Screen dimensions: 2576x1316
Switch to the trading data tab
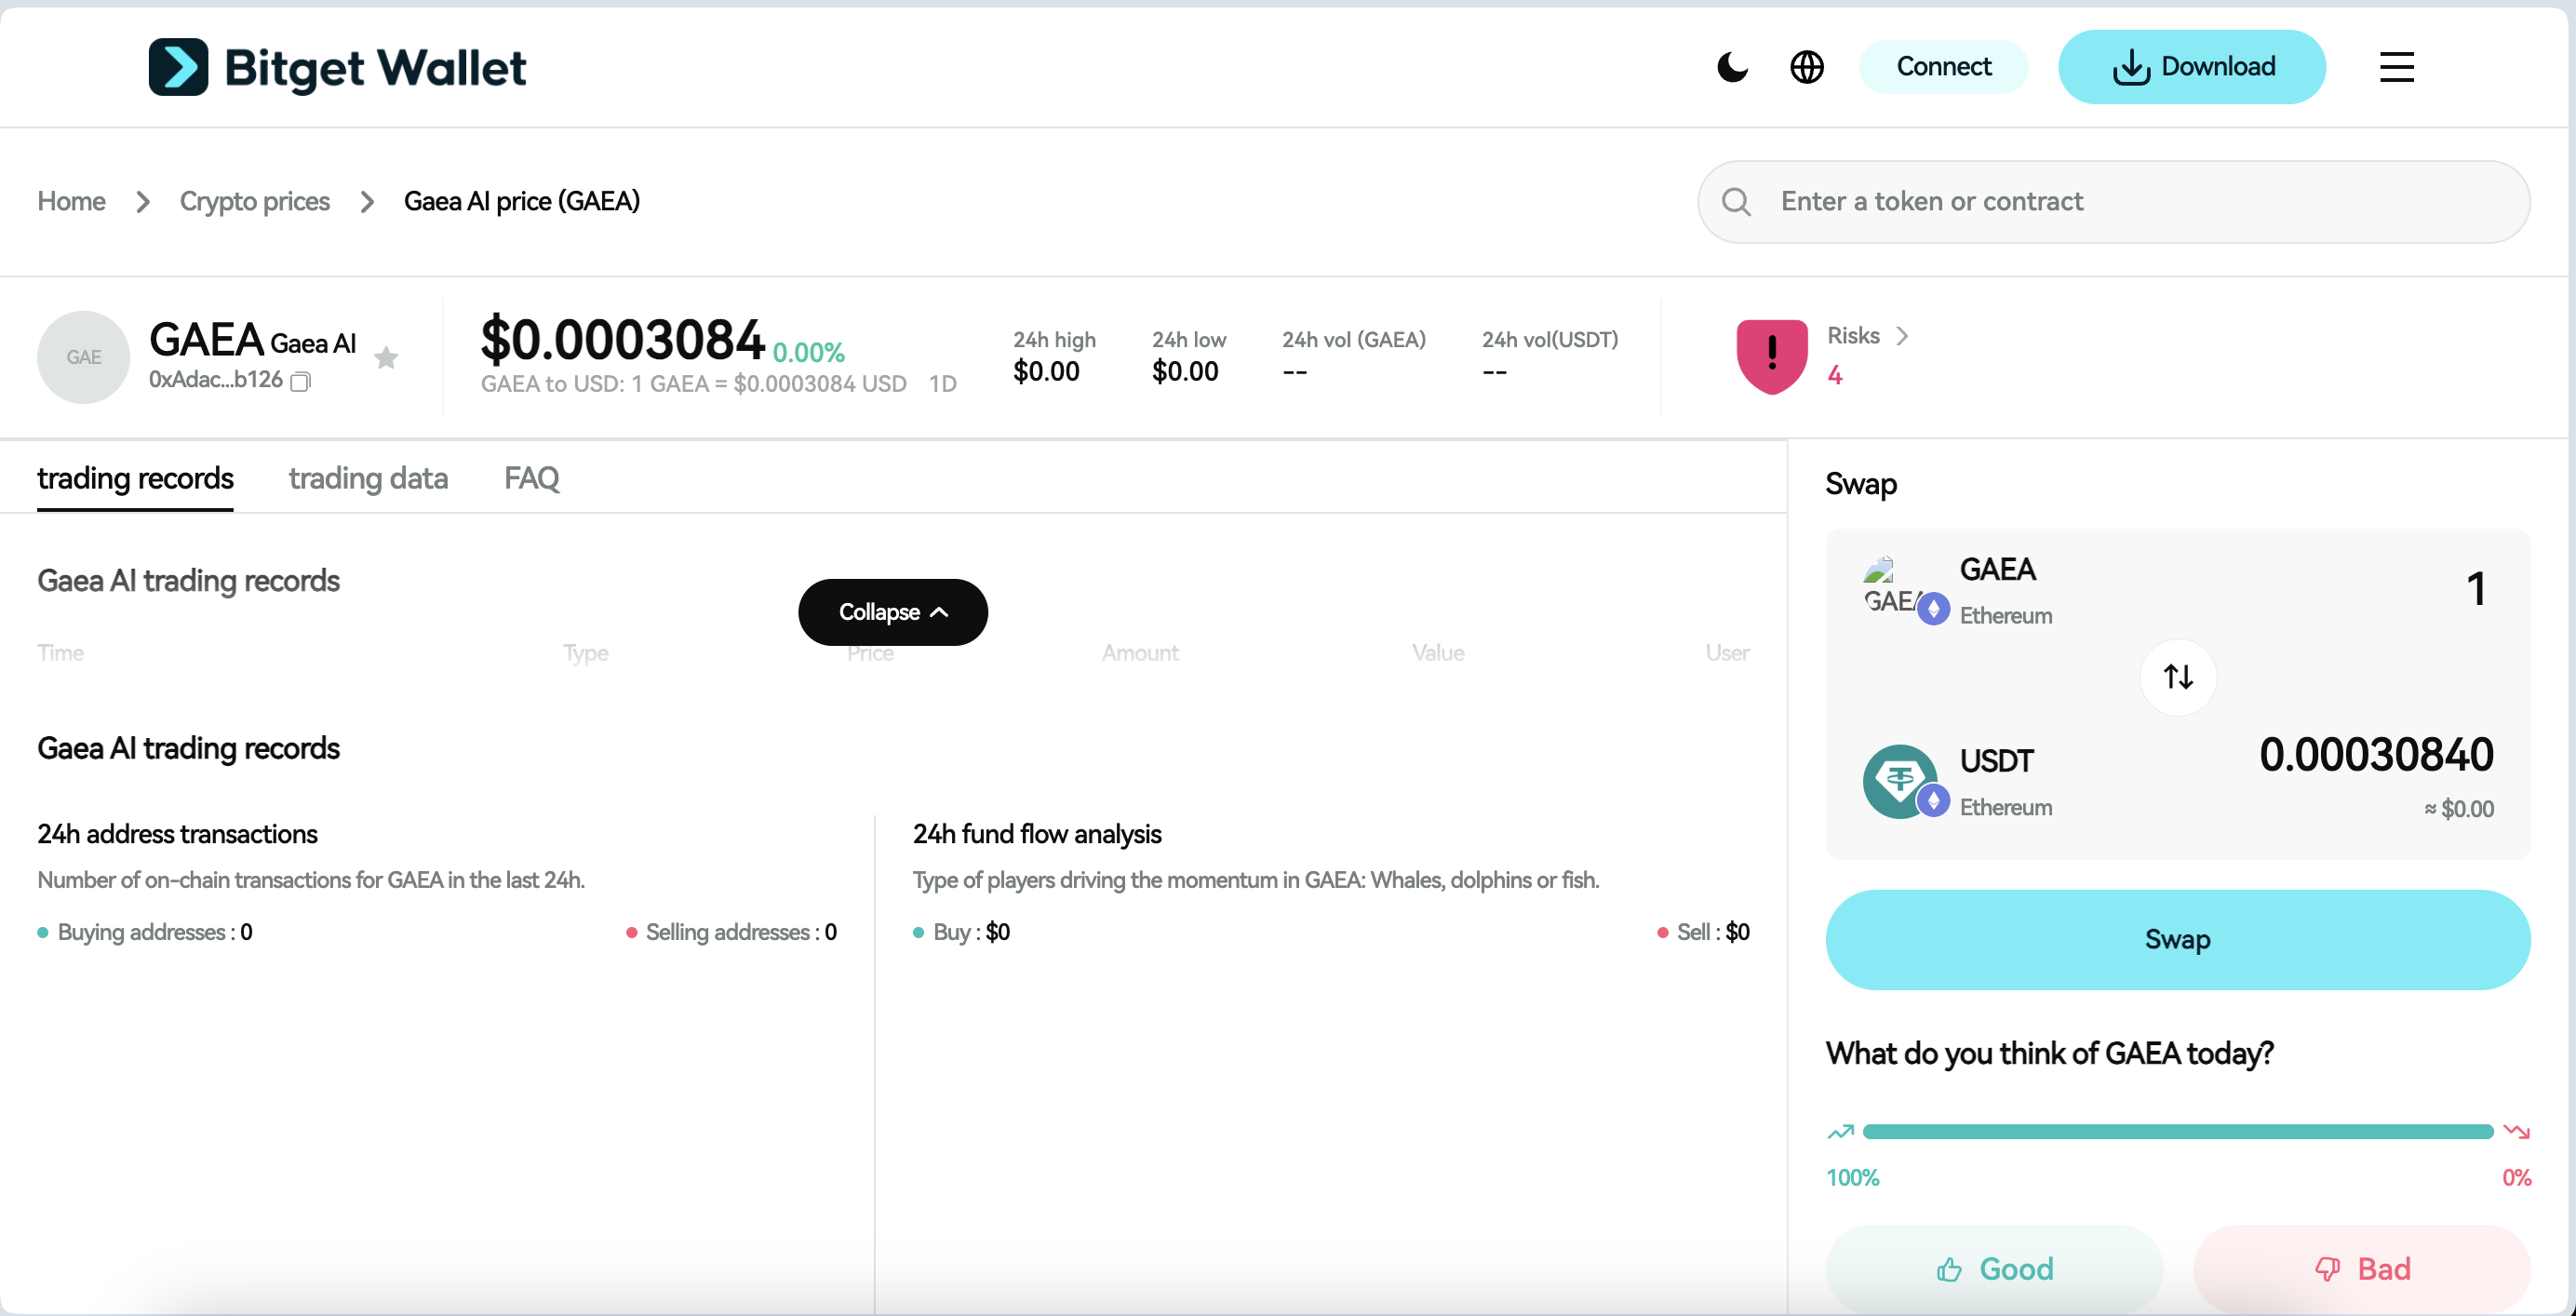[368, 478]
